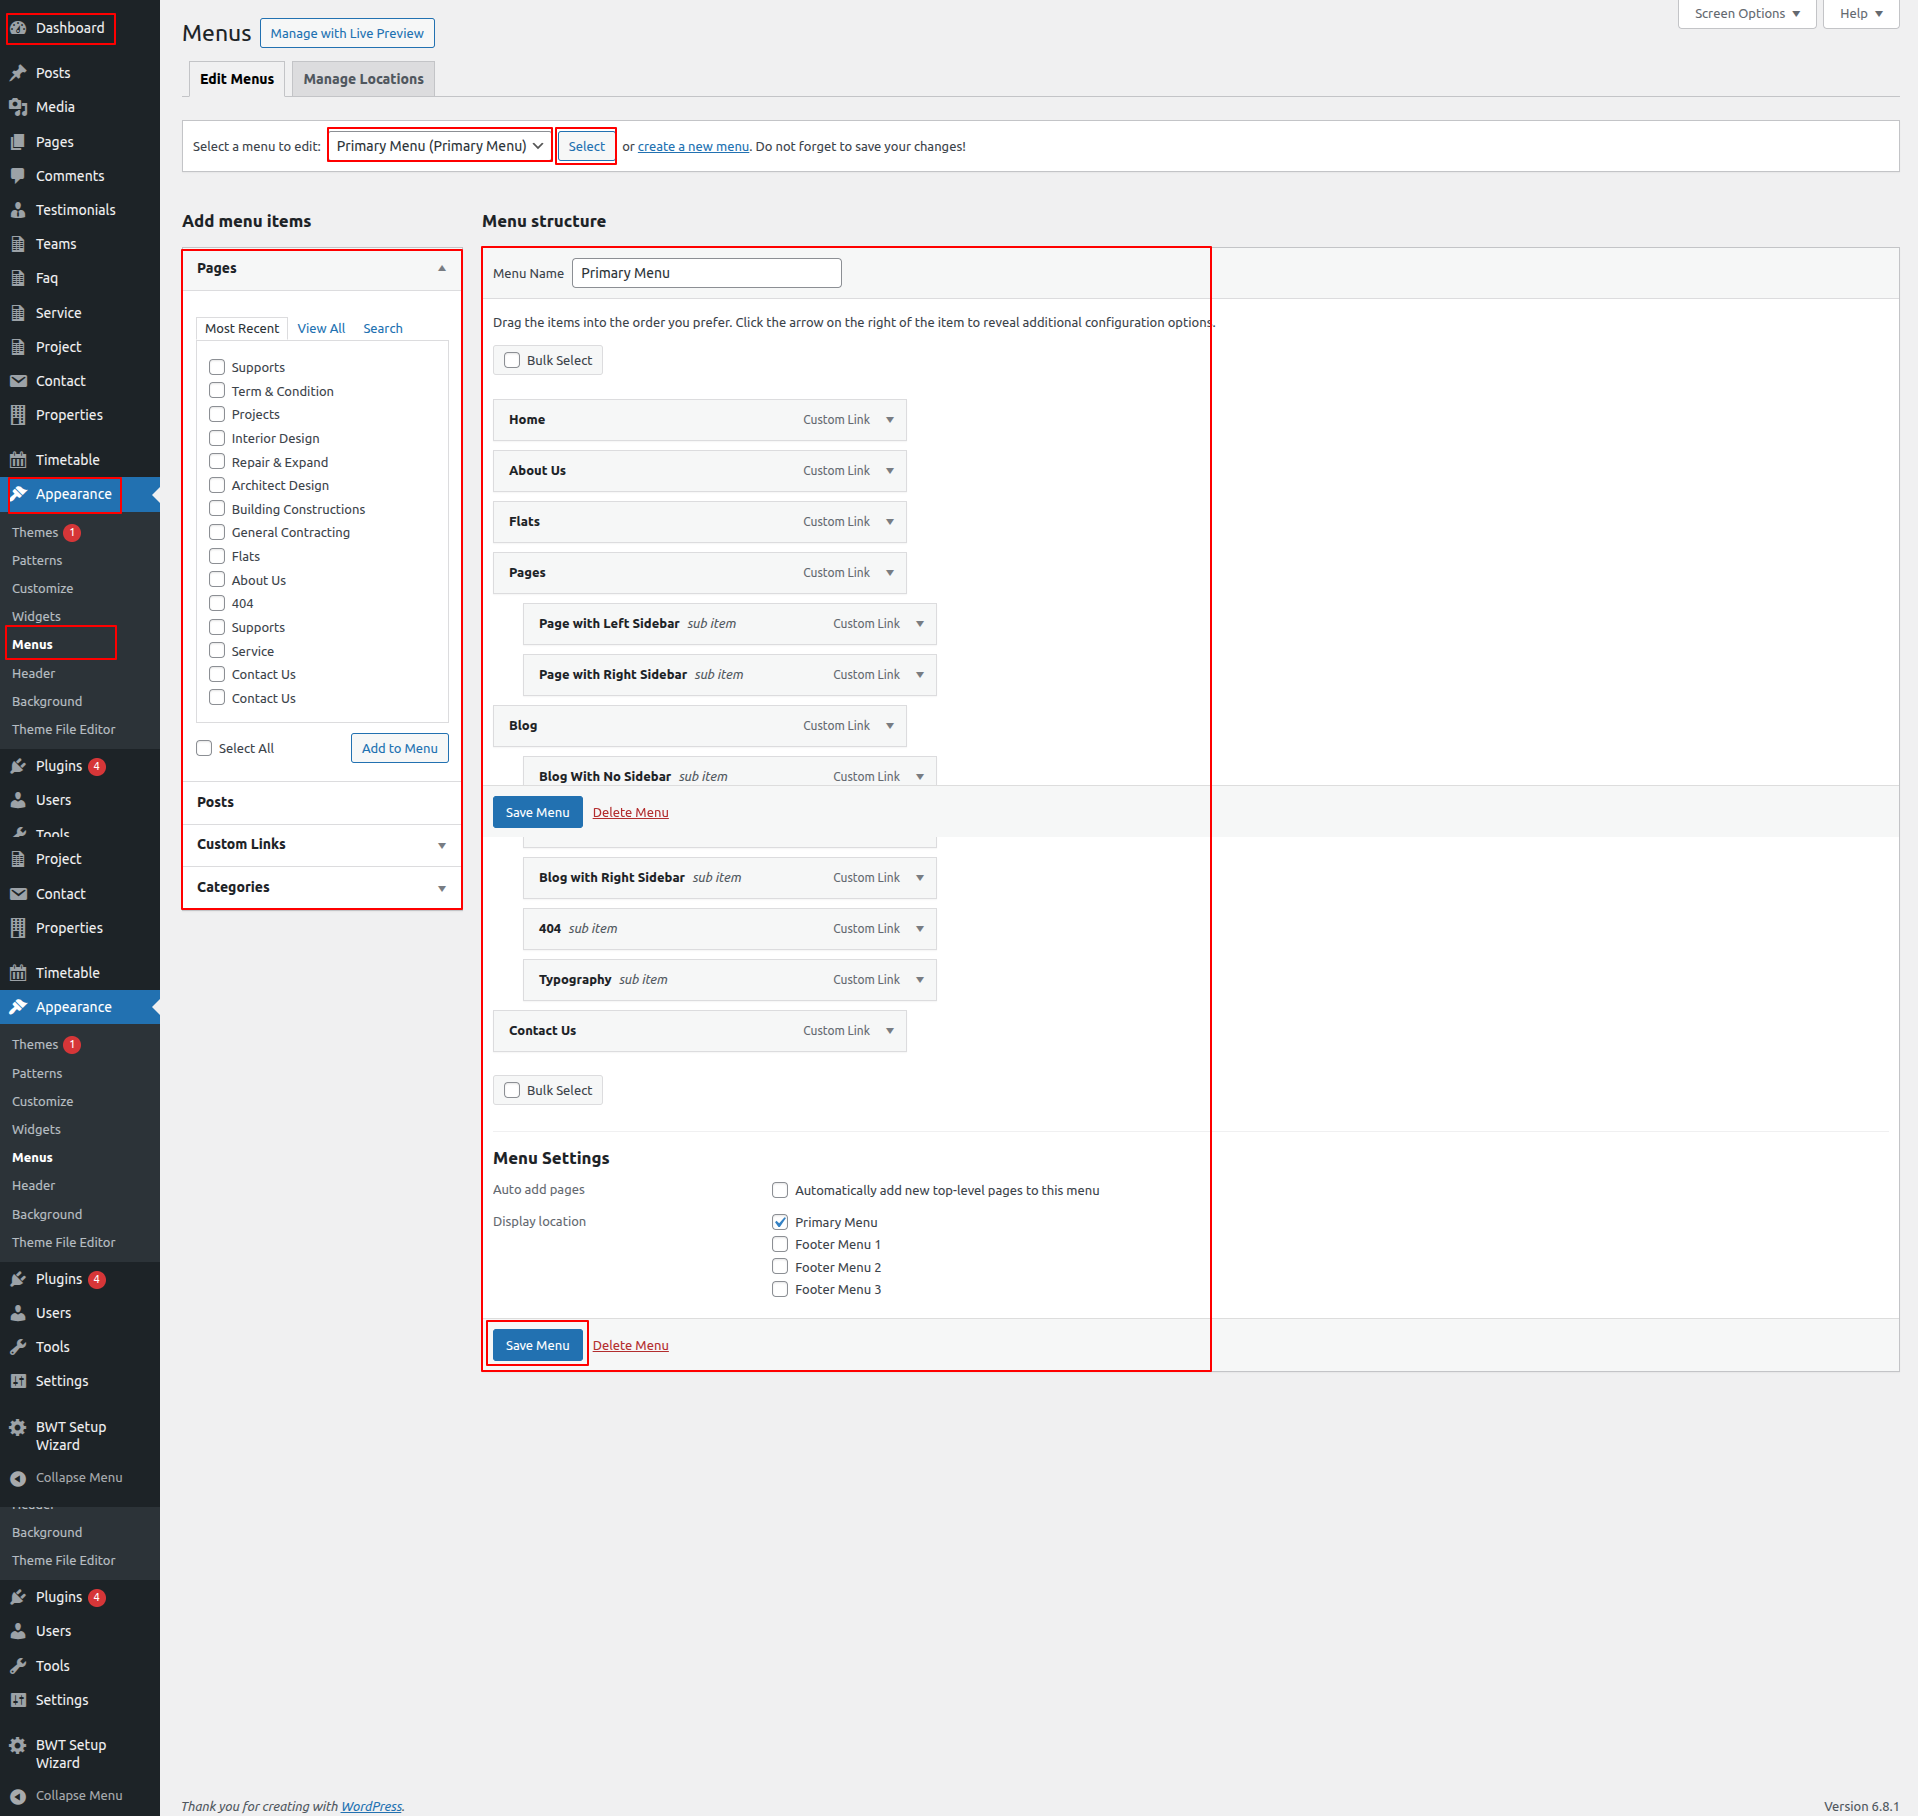The image size is (1918, 1816).
Task: Click the Pages icon in sidebar
Action: pos(18,142)
